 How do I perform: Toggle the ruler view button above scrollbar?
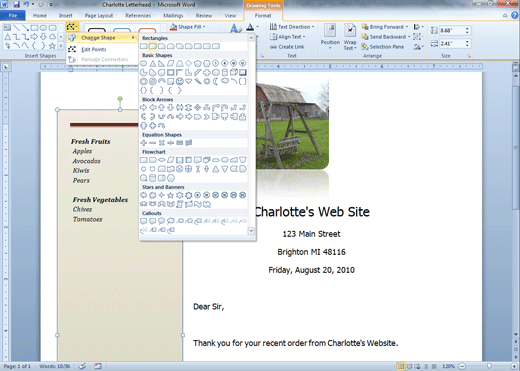pyautogui.click(x=515, y=67)
